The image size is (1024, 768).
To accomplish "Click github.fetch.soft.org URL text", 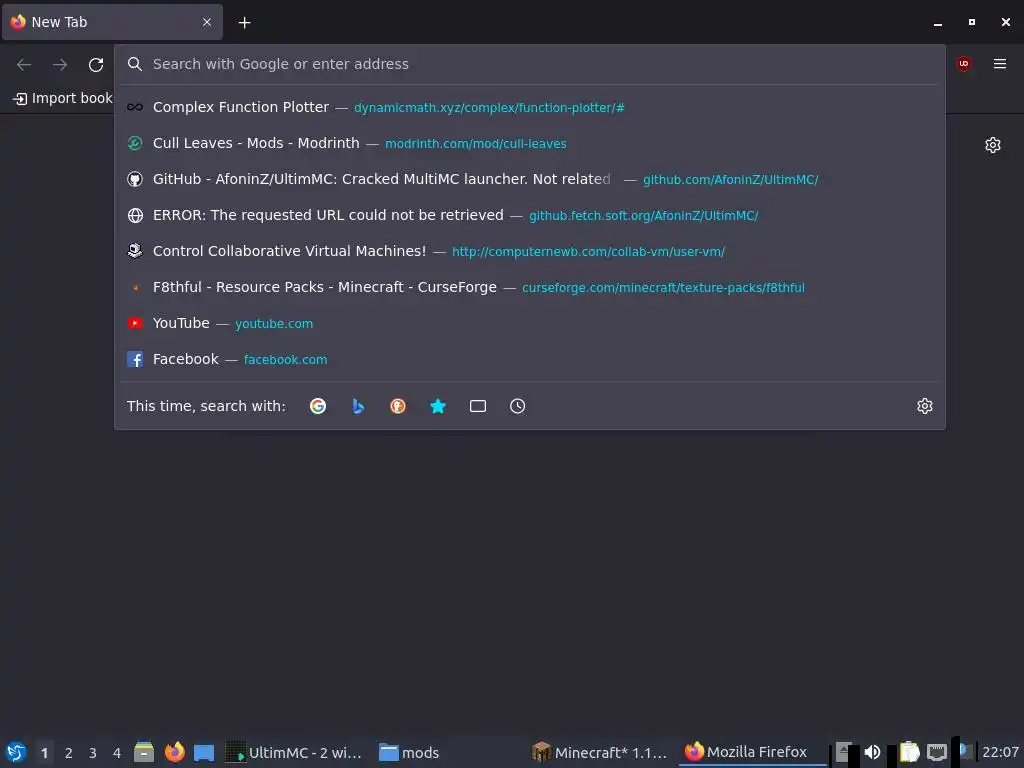I will click(x=643, y=216).
